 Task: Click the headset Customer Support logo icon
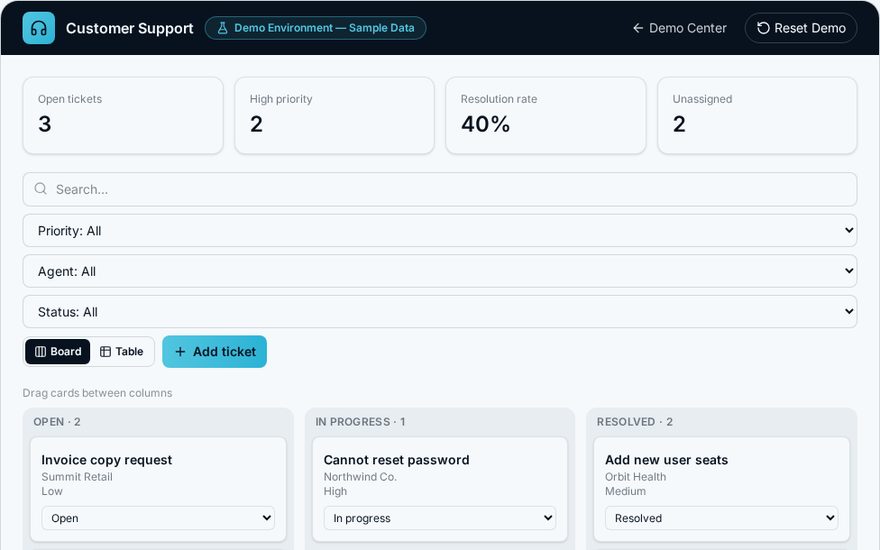39,28
